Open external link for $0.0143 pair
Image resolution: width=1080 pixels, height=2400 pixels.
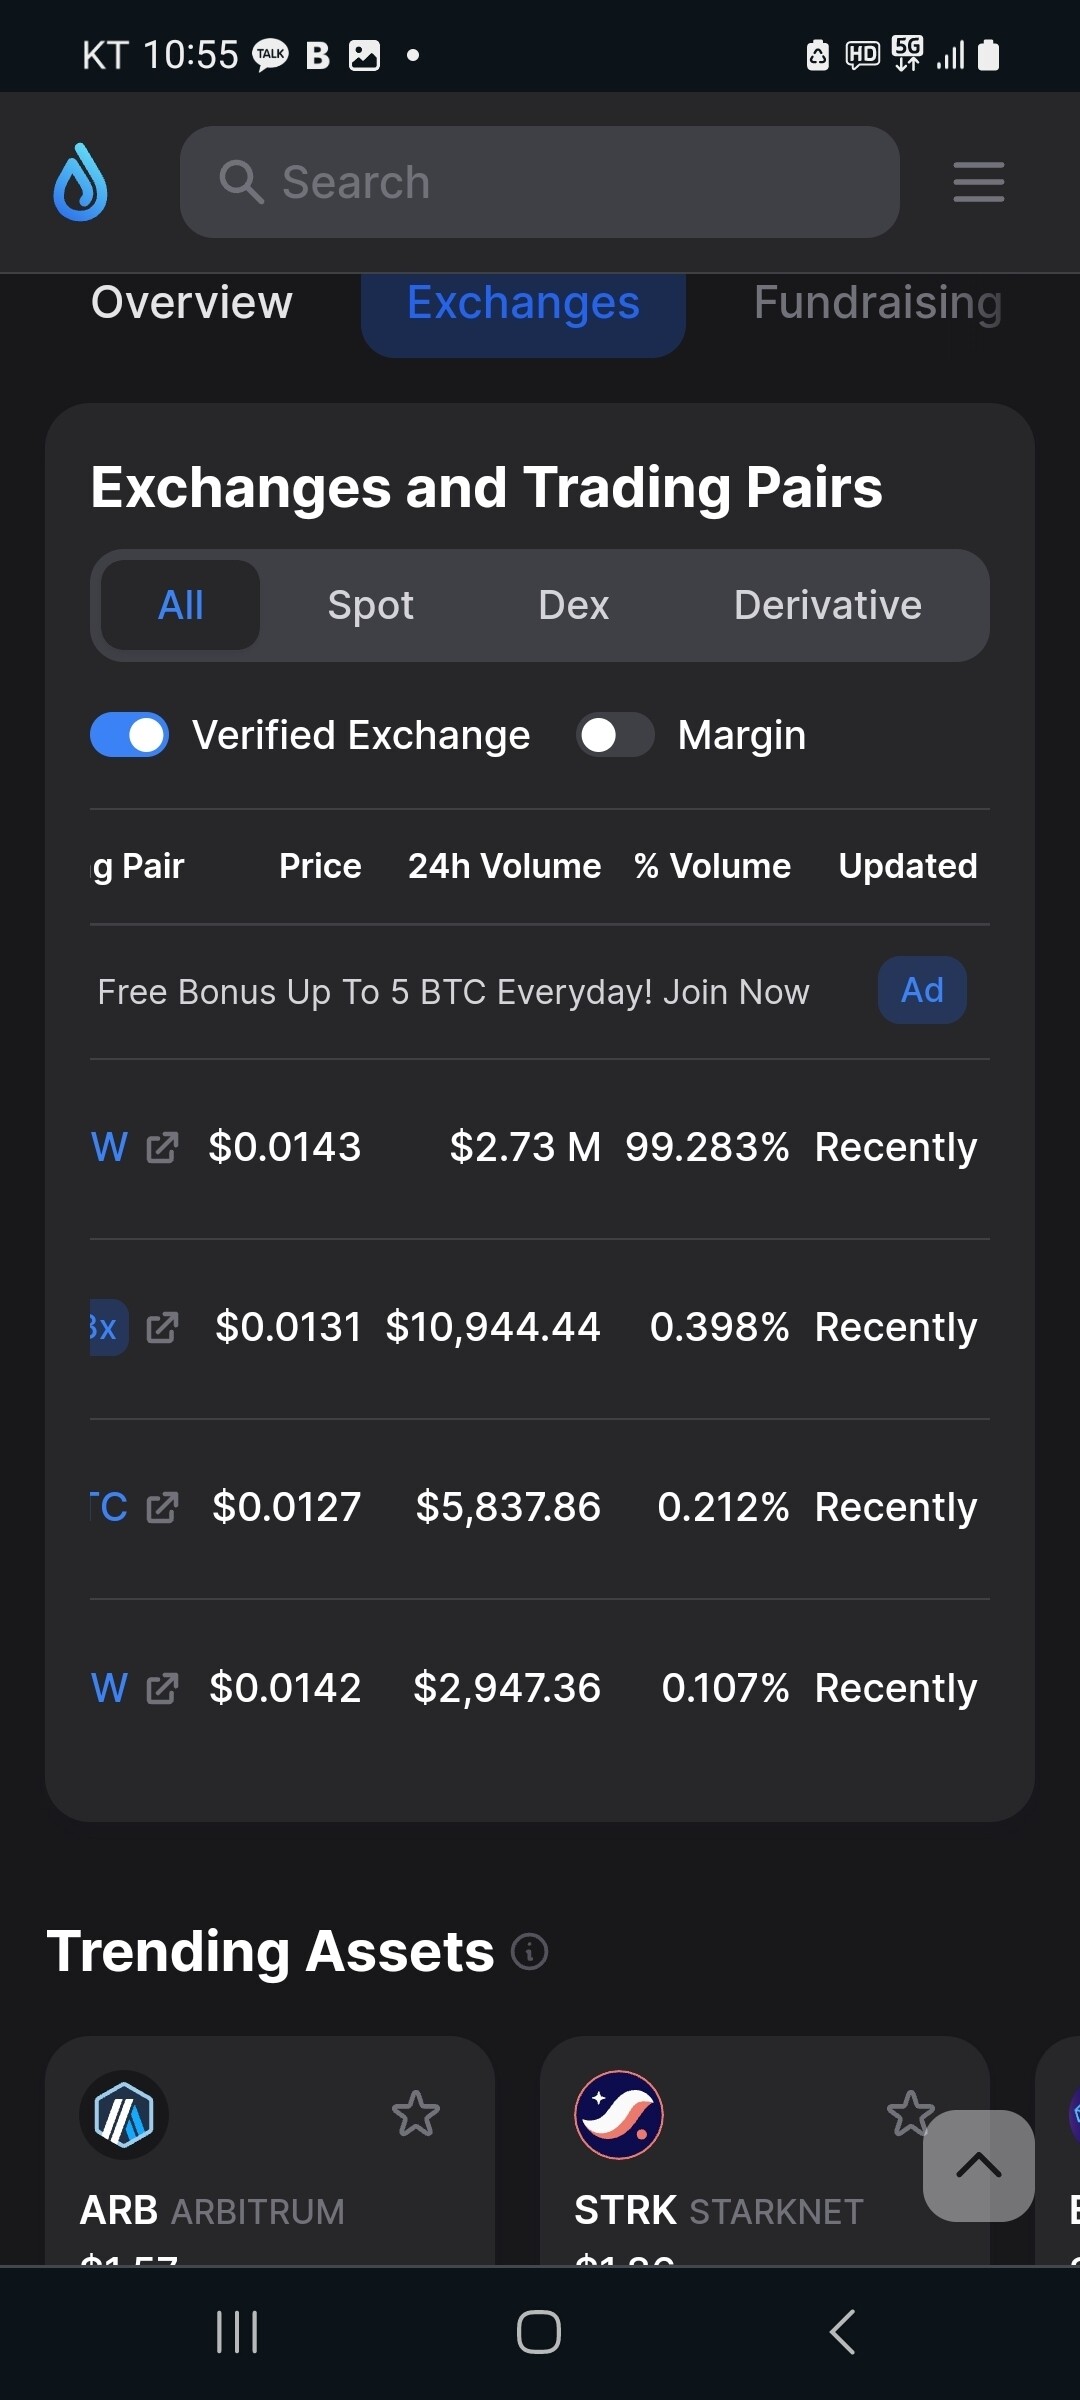point(162,1148)
